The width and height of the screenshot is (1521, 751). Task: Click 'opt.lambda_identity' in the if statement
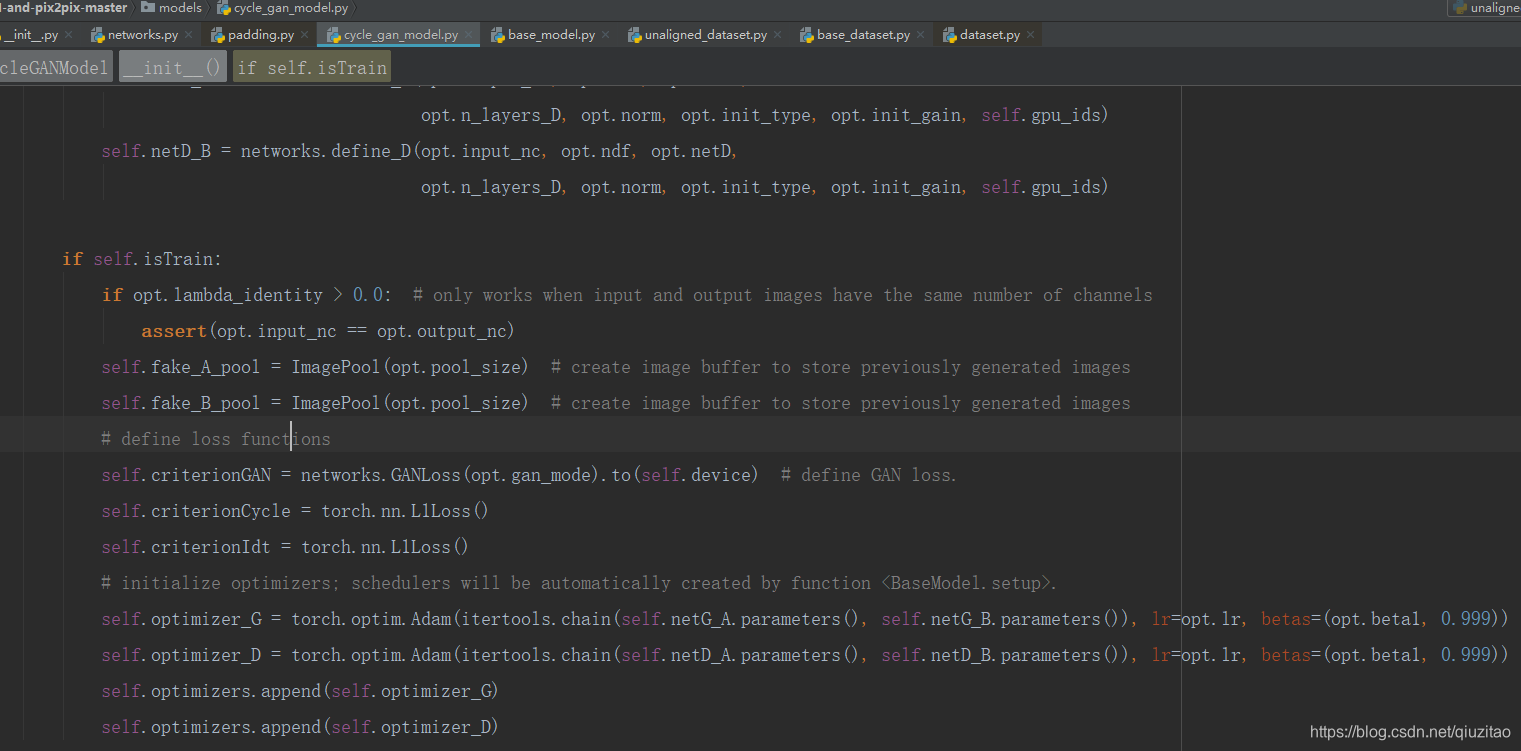click(x=228, y=295)
